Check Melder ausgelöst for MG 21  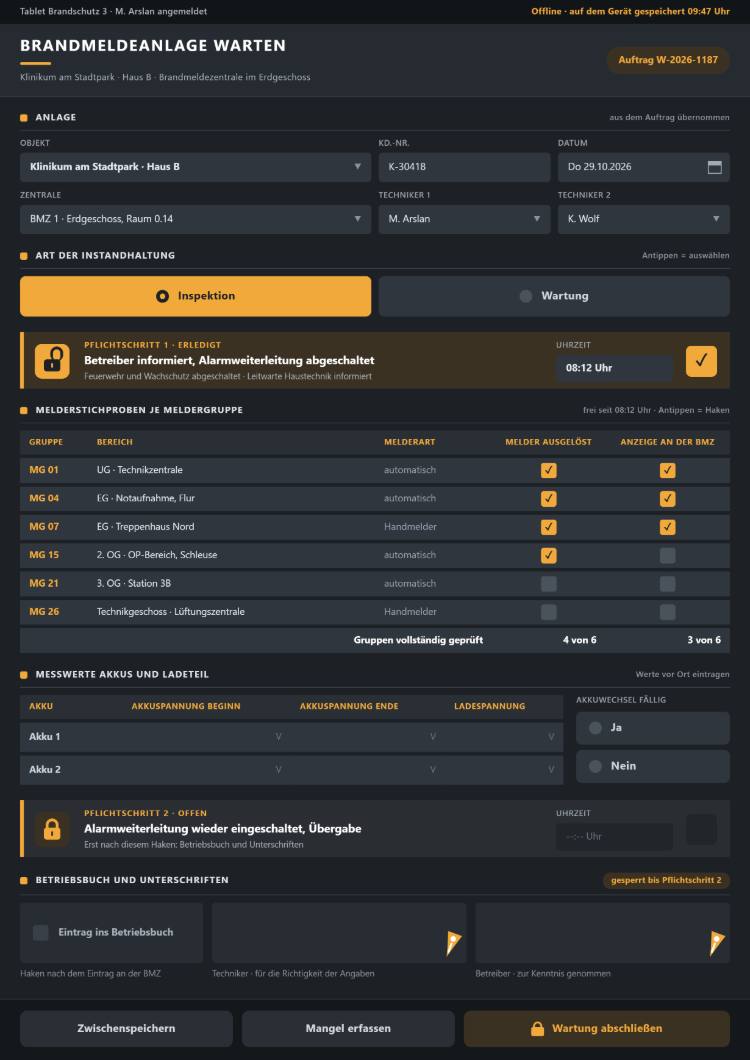[x=548, y=584]
